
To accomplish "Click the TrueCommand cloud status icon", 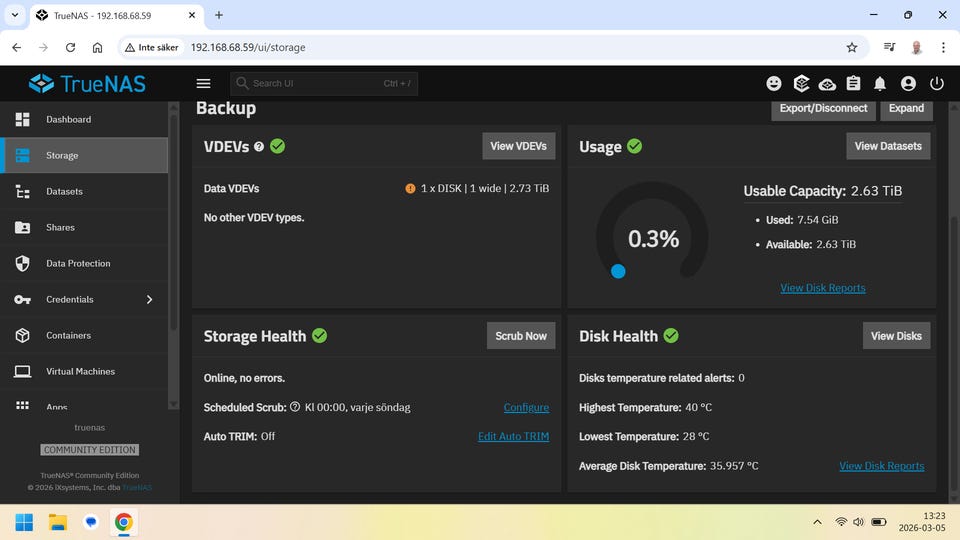I will pos(827,84).
